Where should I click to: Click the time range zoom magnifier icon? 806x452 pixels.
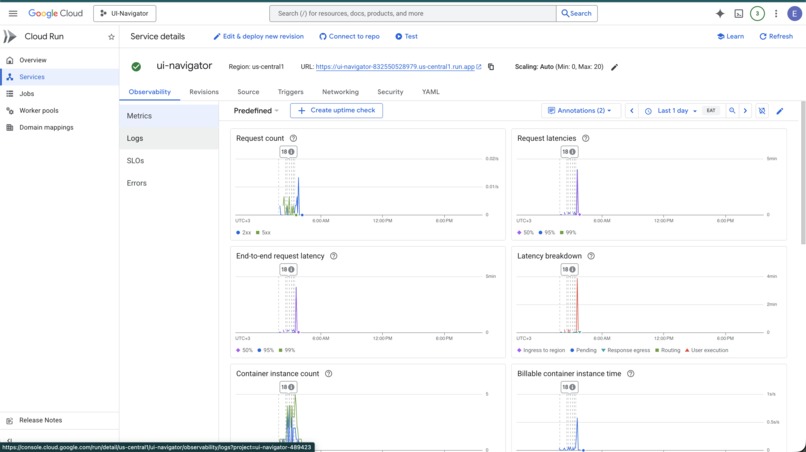[732, 111]
